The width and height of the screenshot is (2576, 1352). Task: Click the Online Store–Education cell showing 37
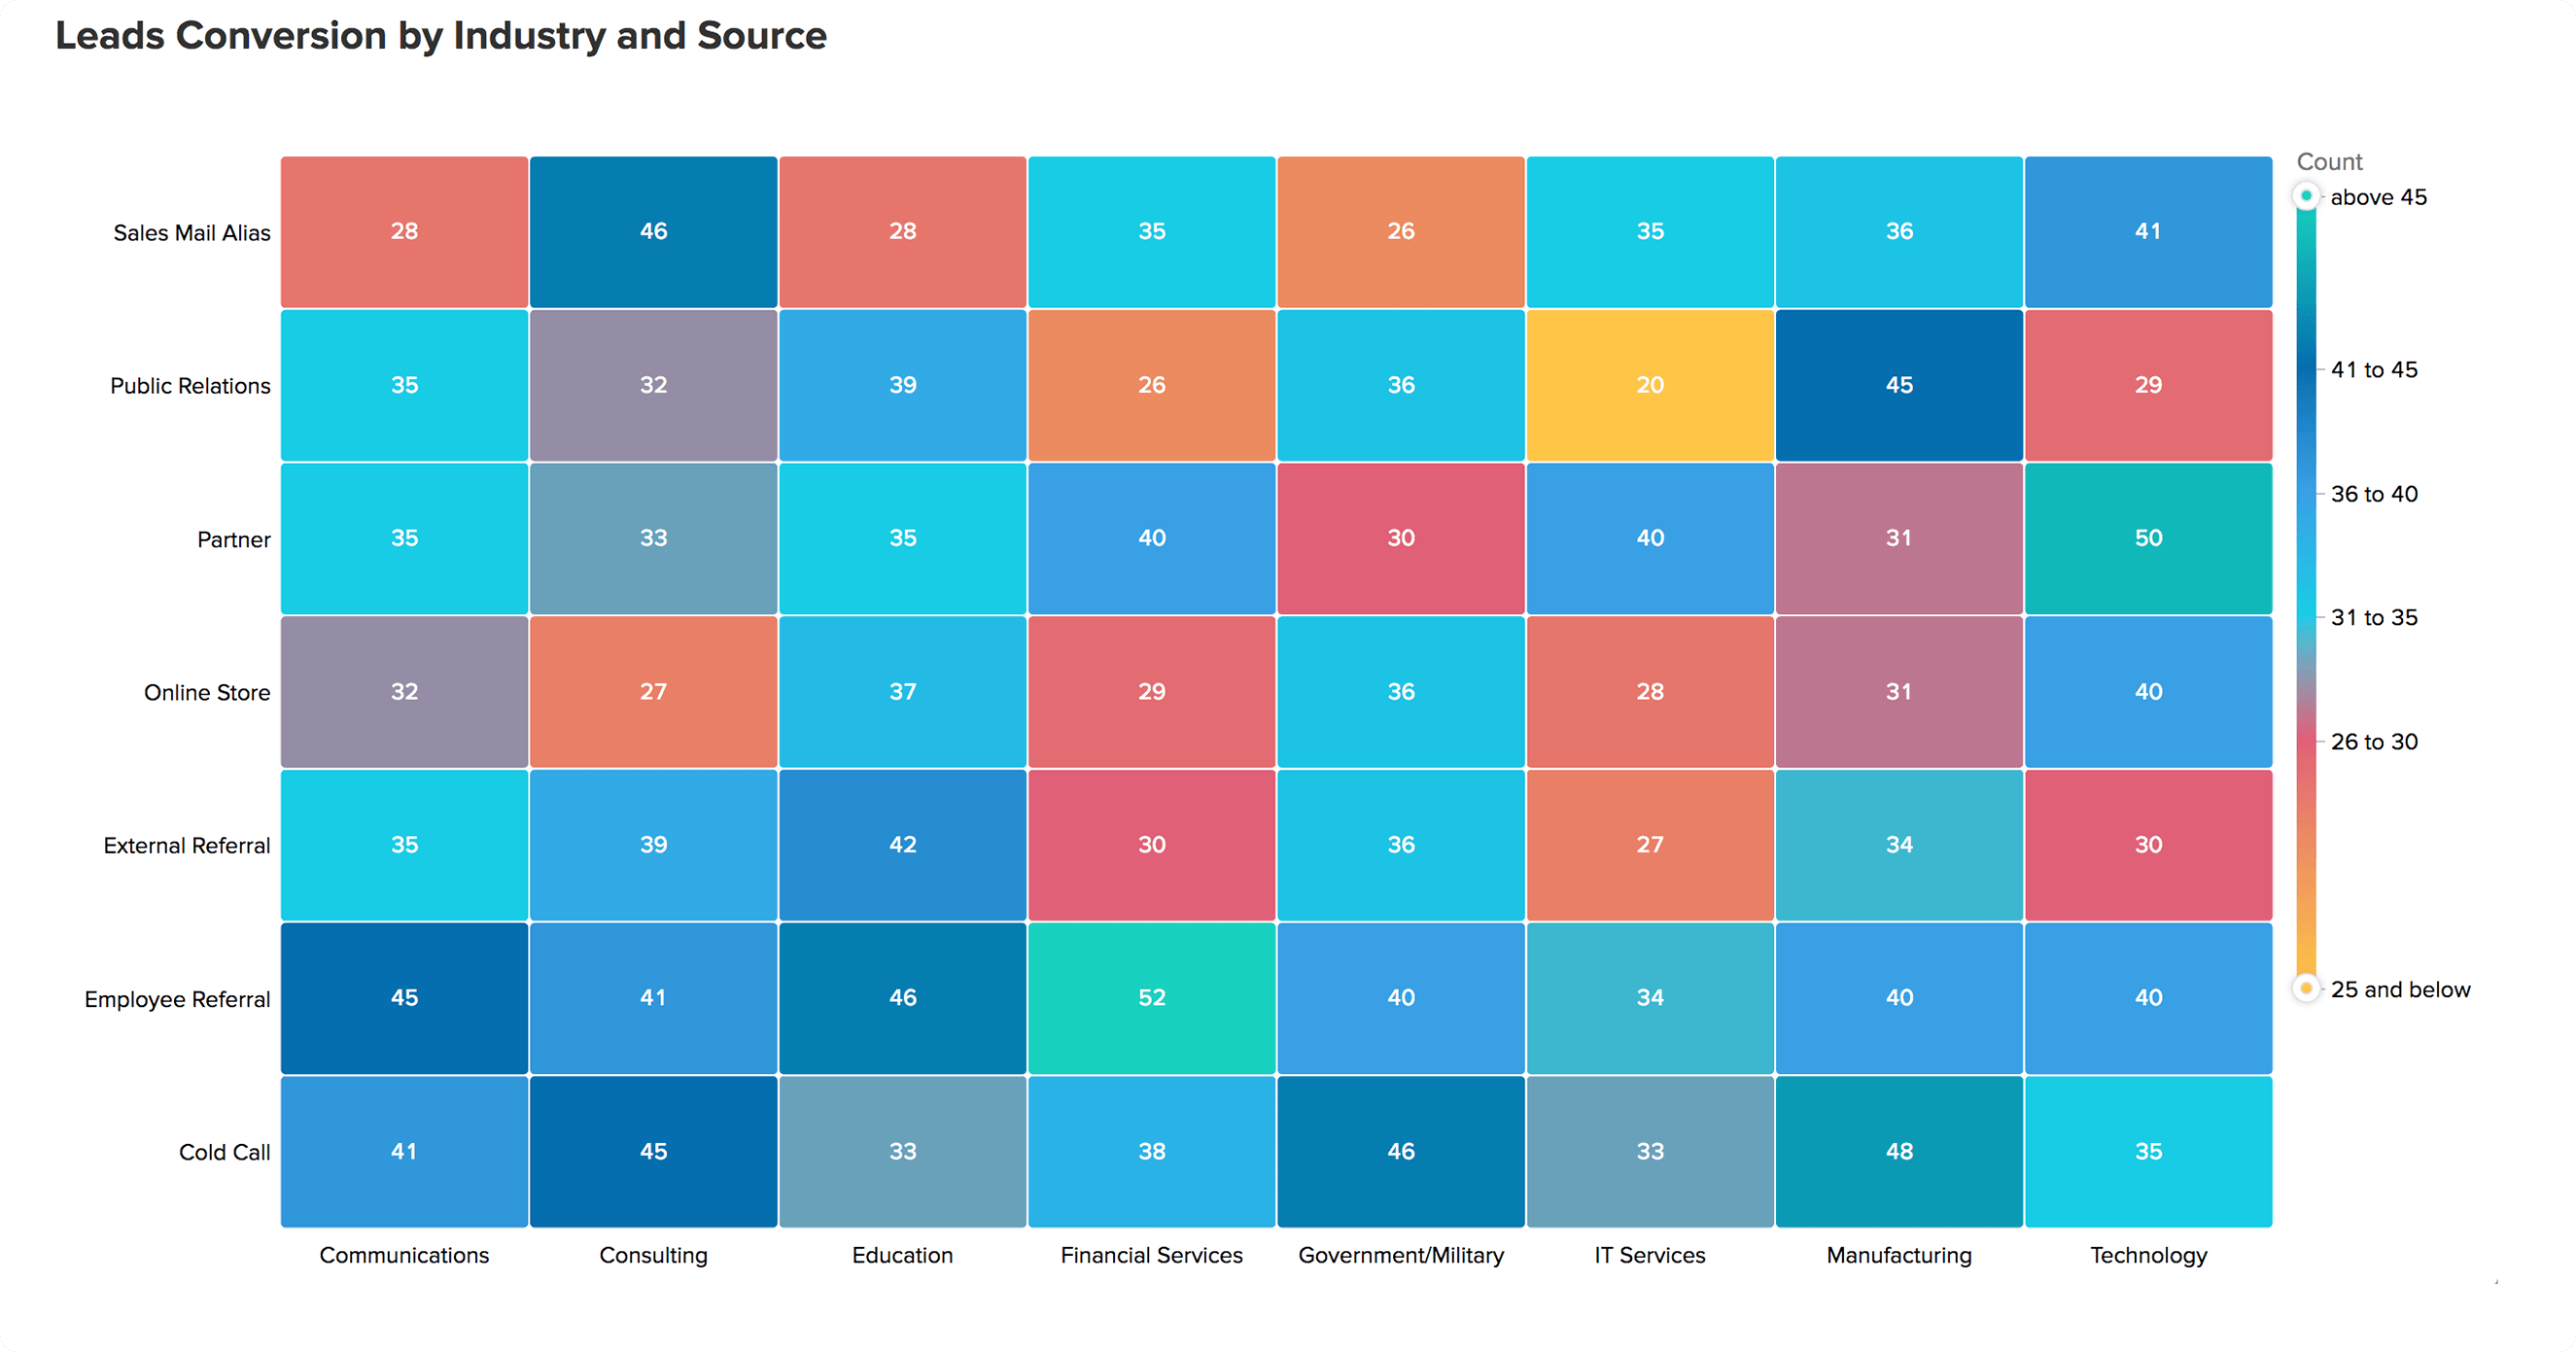(x=902, y=691)
